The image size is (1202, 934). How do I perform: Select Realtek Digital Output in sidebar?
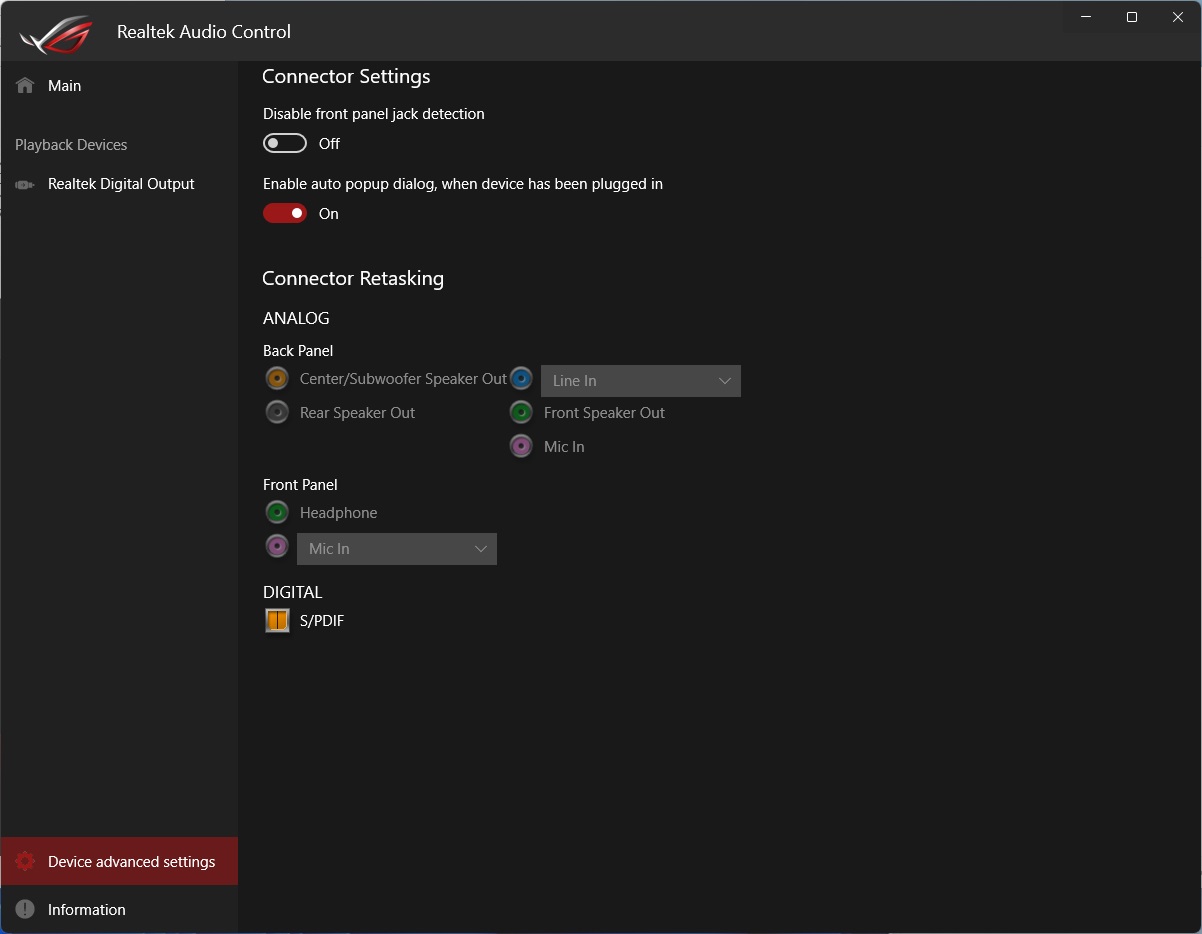(119, 184)
